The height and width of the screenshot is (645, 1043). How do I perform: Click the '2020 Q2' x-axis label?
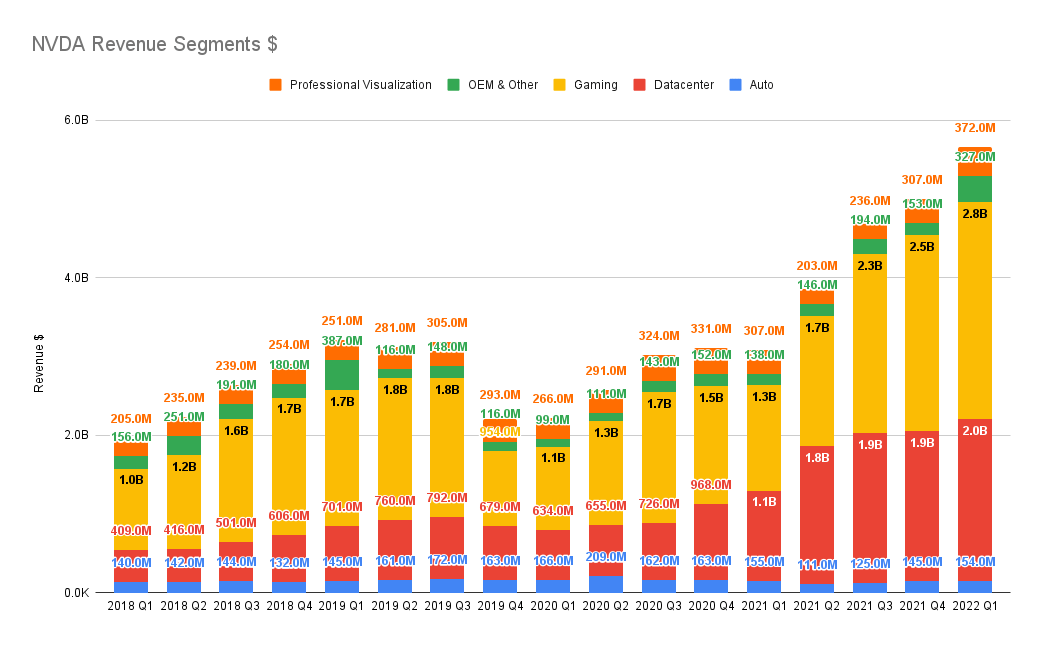tap(606, 606)
